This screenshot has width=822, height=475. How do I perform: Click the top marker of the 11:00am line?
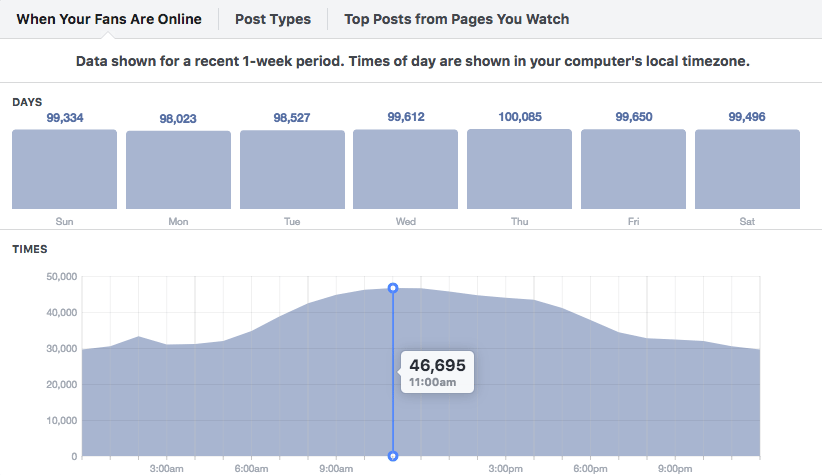pos(393,288)
